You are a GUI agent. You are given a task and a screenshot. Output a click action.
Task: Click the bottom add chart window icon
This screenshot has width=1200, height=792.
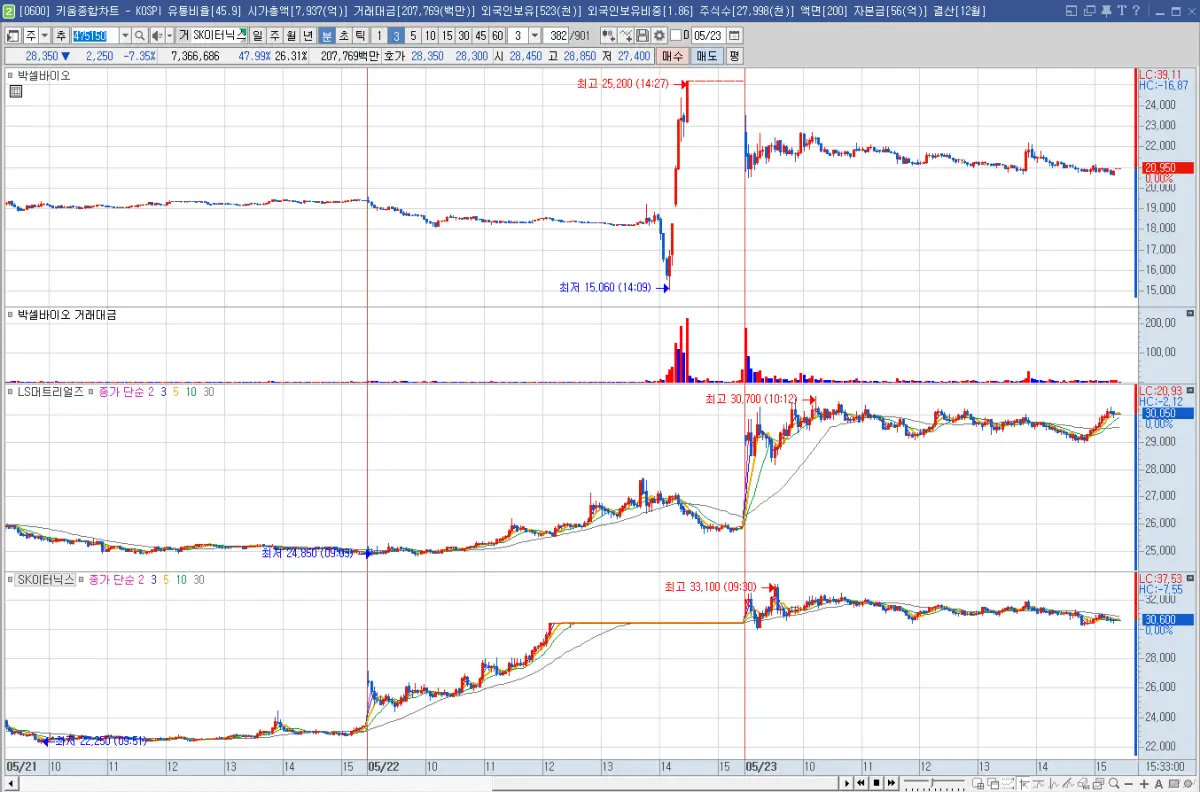pyautogui.click(x=978, y=783)
